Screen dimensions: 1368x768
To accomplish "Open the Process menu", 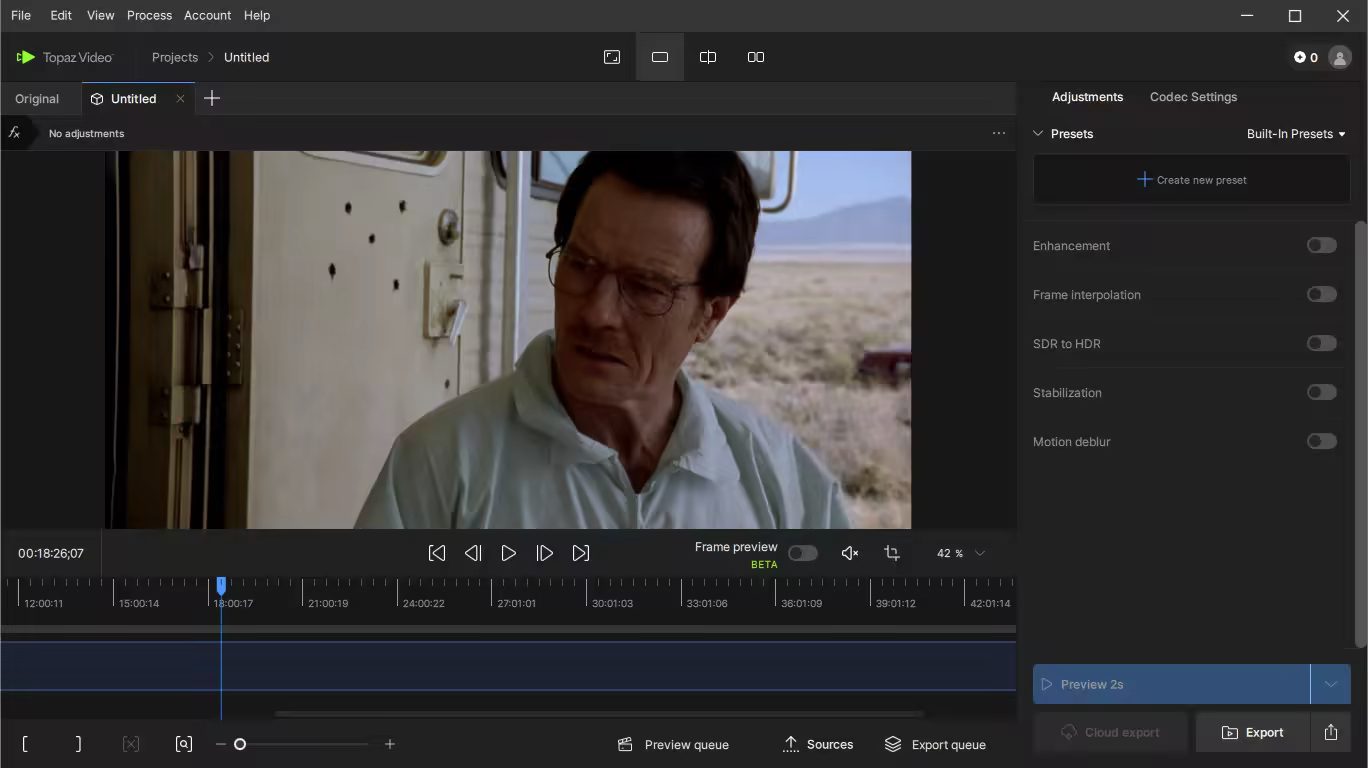I will (x=149, y=15).
